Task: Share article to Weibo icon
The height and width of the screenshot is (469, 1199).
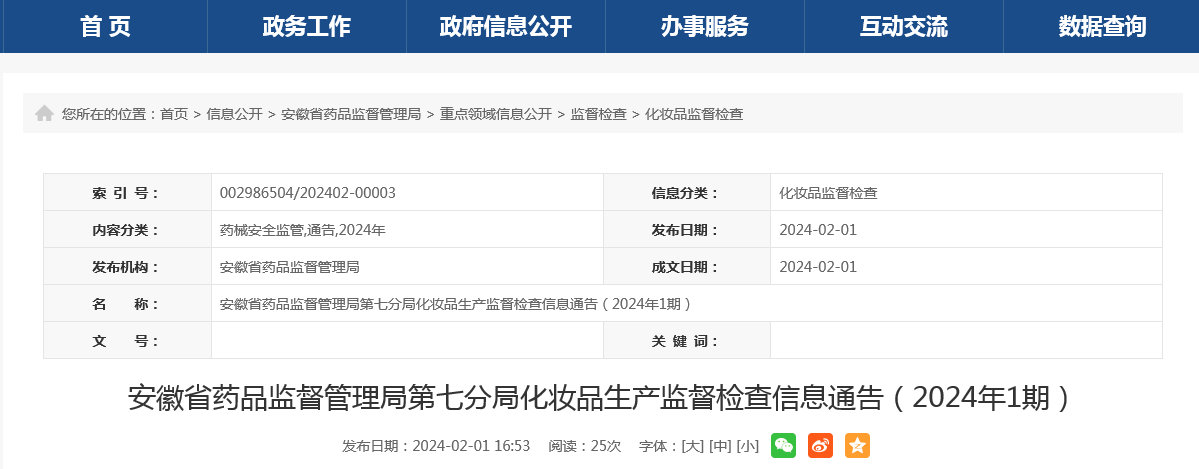Action: click(820, 445)
